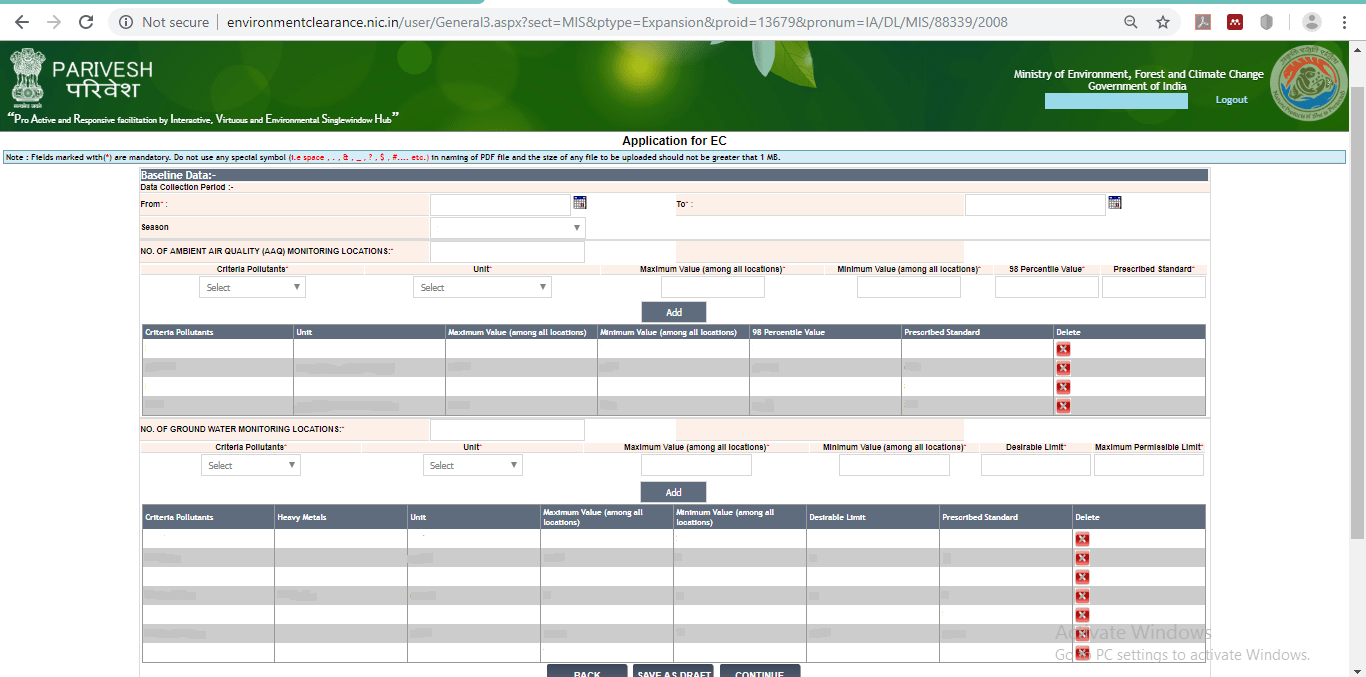Open air quality Unit dropdown
This screenshot has height=677, width=1366.
point(481,288)
